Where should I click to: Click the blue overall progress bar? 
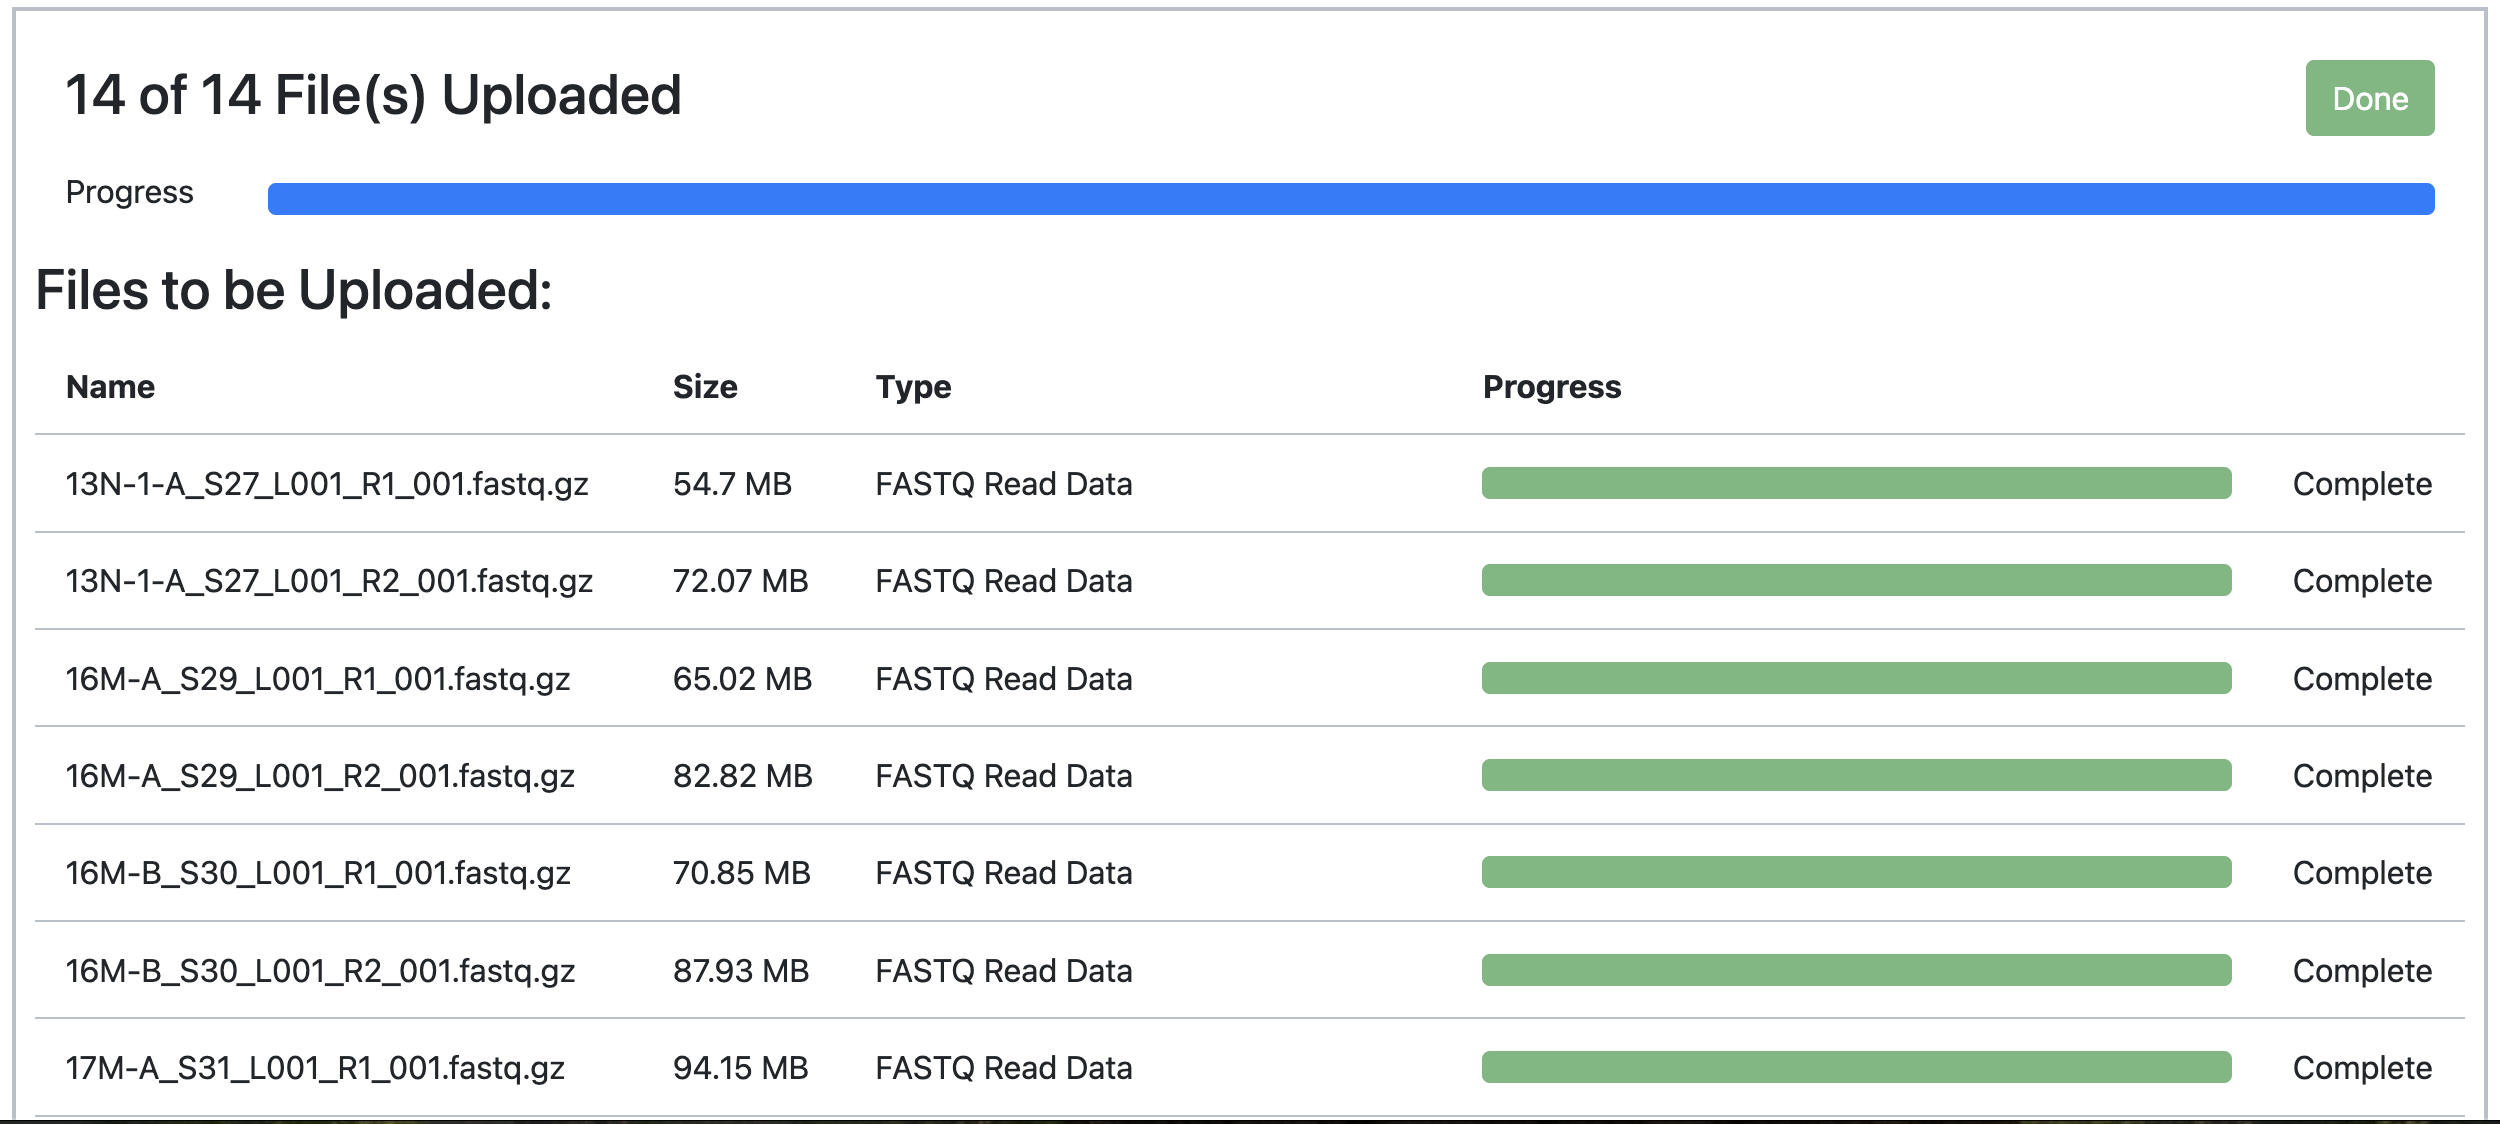(1351, 199)
